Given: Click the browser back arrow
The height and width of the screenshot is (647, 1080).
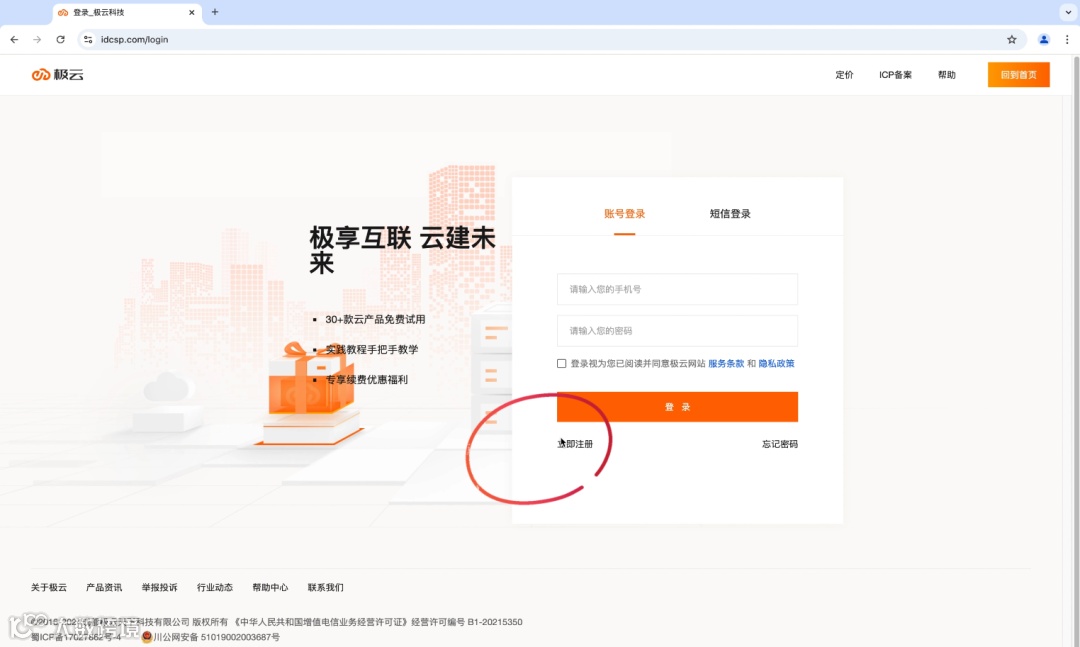Looking at the screenshot, I should tap(14, 39).
